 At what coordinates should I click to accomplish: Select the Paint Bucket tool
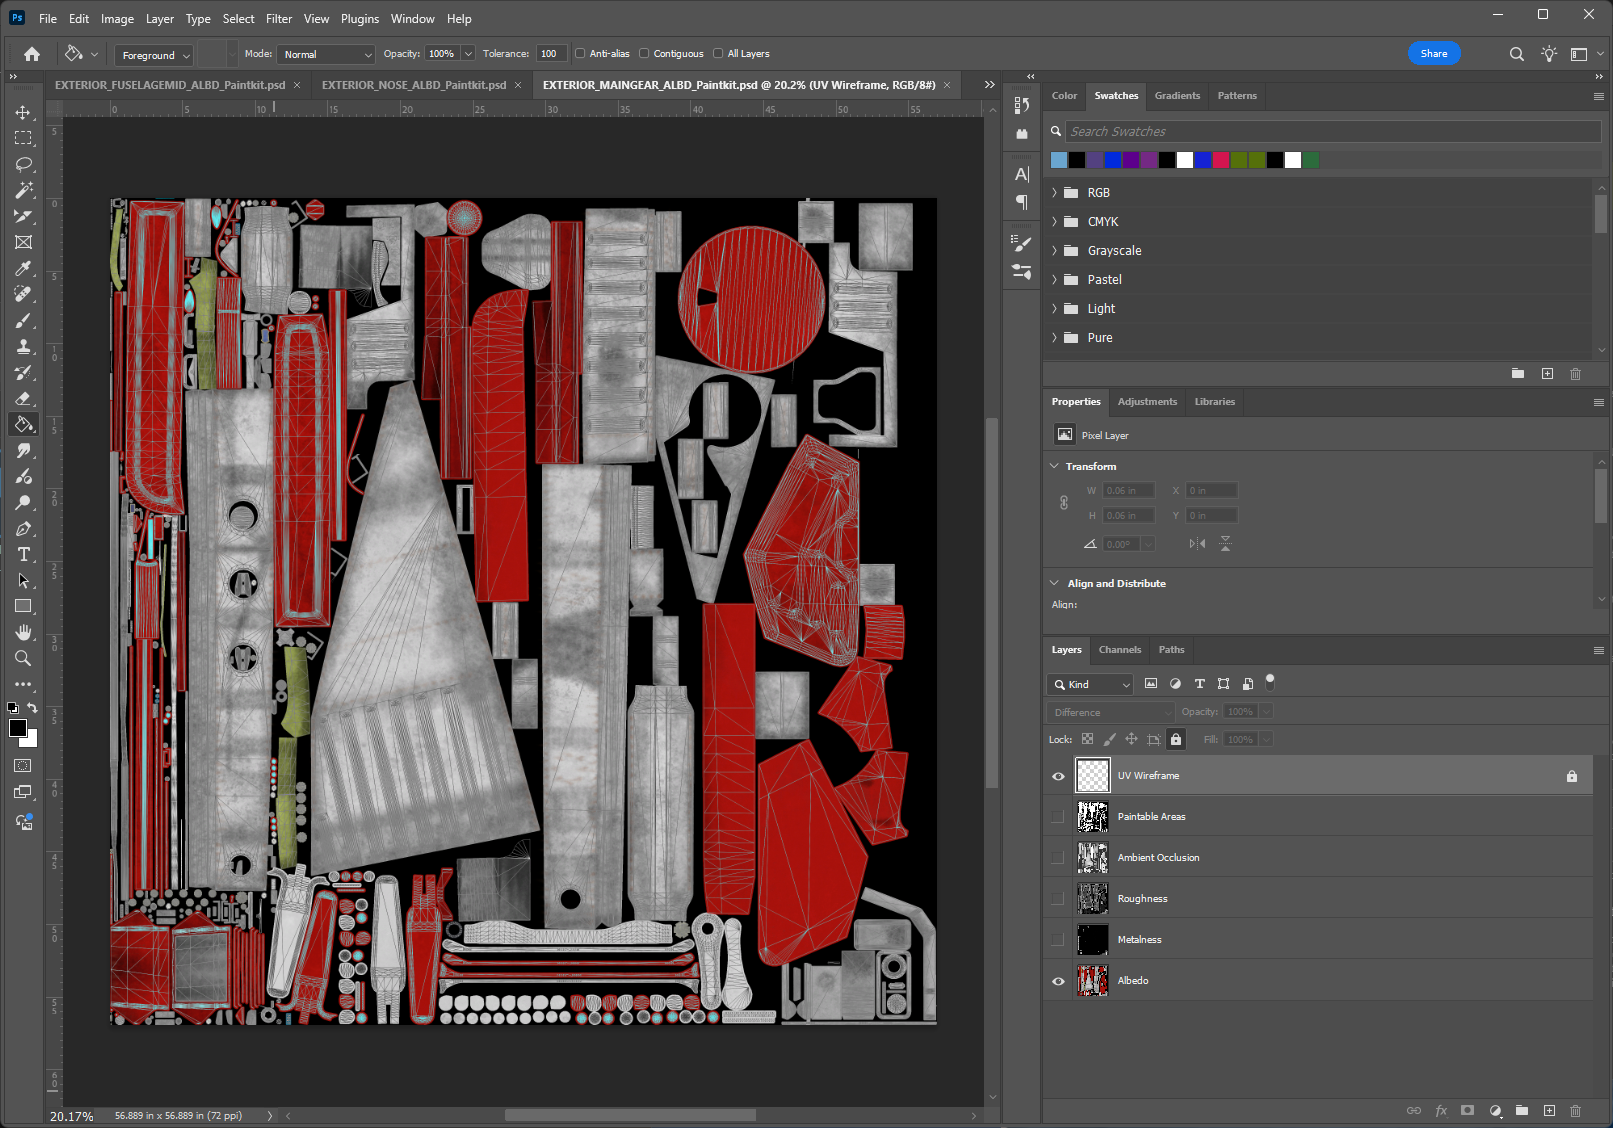[23, 424]
